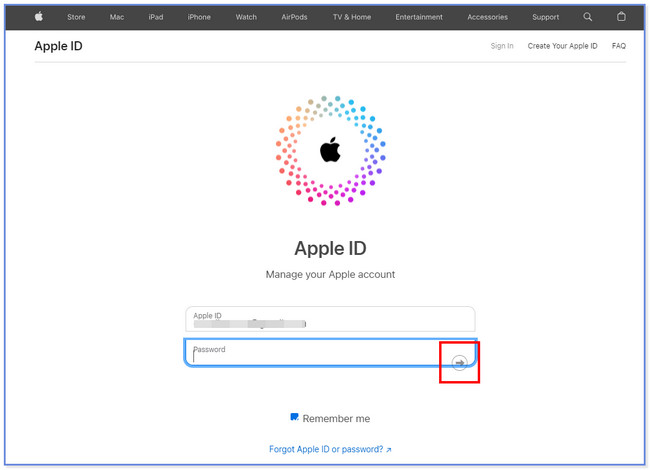
Task: Click Create Your Apple ID link
Action: tap(563, 46)
